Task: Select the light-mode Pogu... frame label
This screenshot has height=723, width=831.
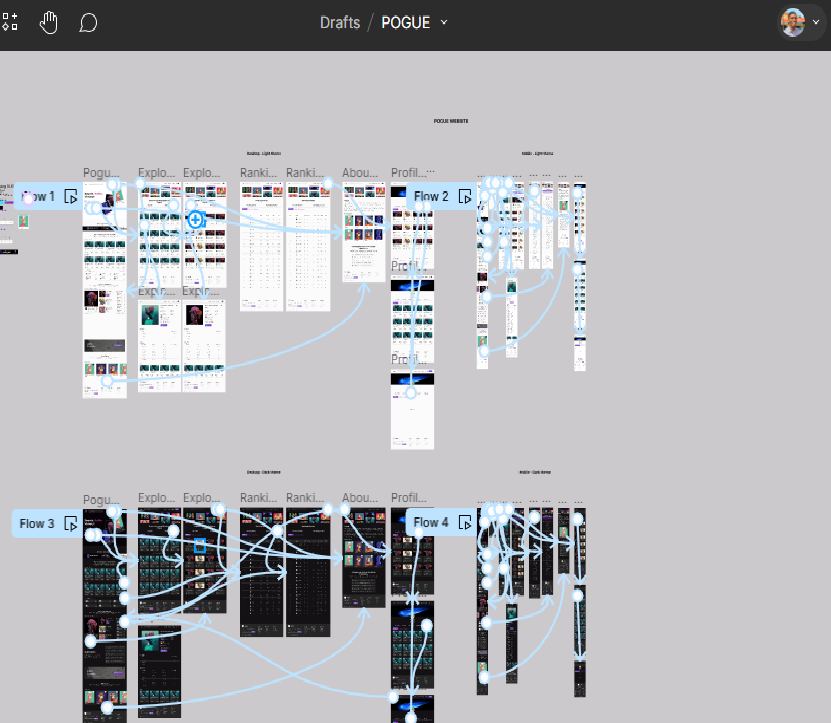Action: coord(101,173)
